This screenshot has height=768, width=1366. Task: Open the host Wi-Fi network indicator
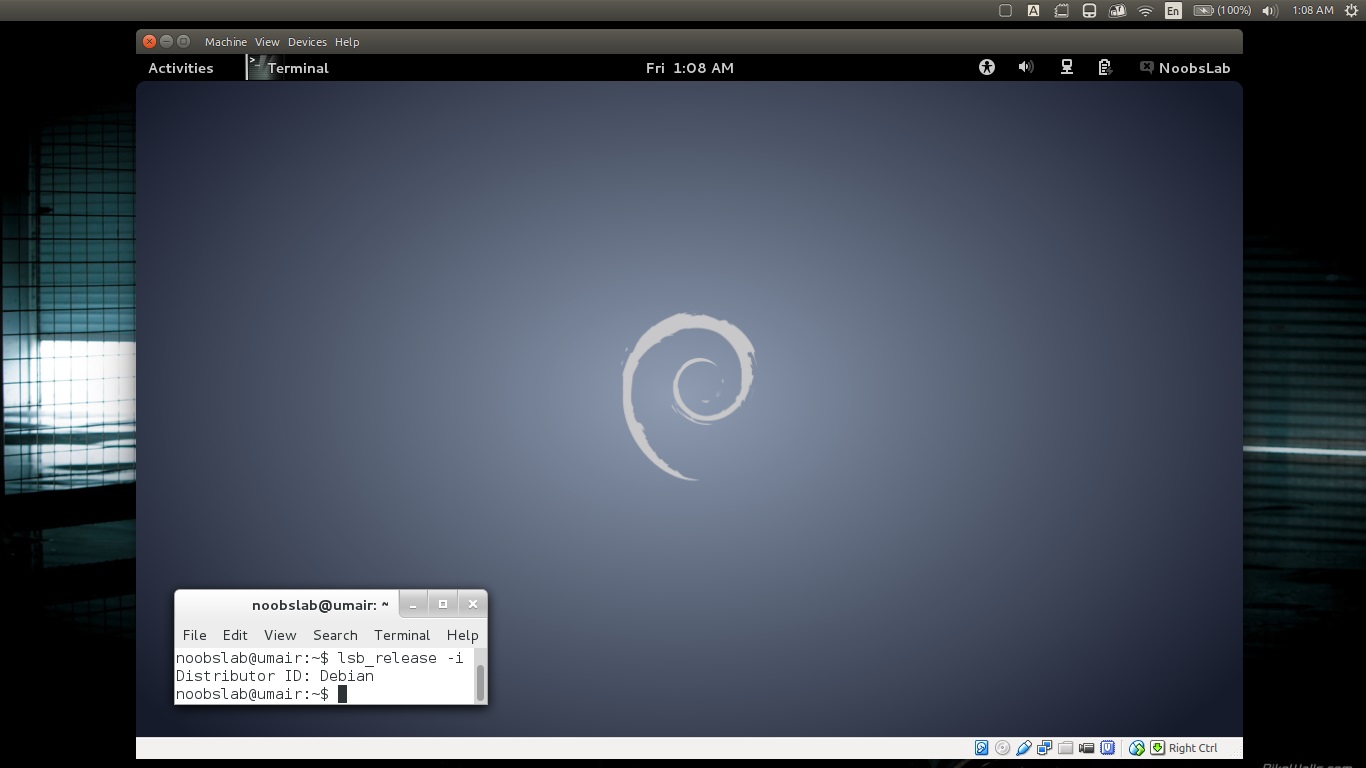(x=1145, y=10)
